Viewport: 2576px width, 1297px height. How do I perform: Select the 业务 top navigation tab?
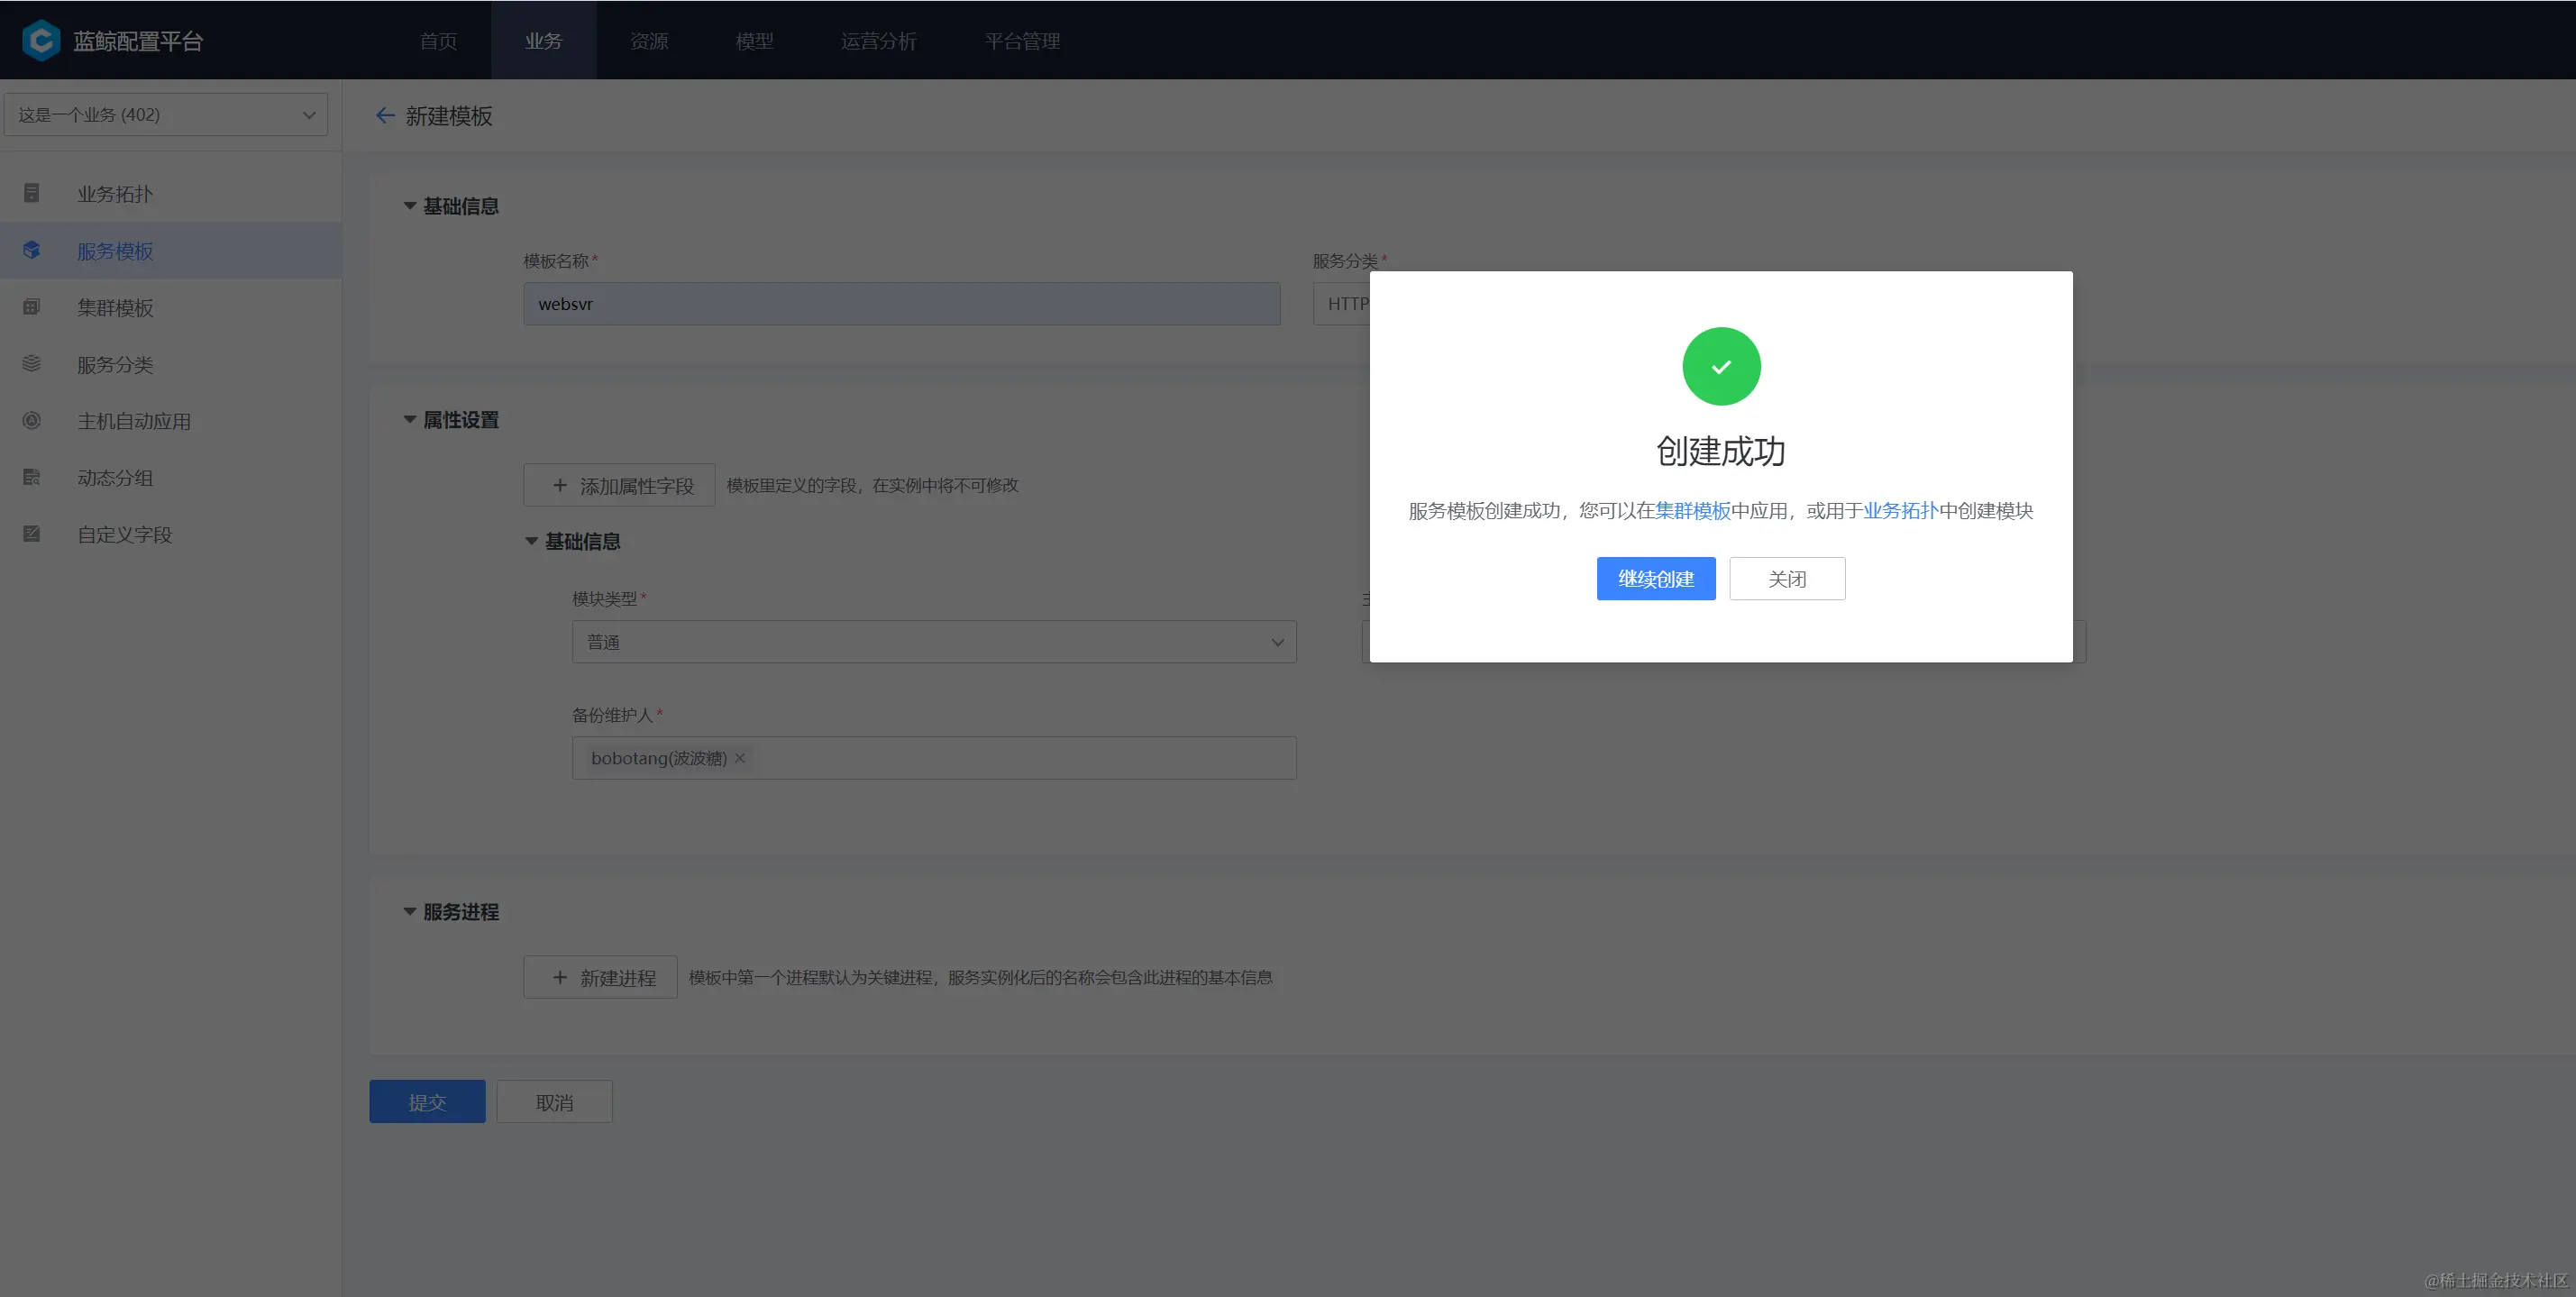(544, 41)
